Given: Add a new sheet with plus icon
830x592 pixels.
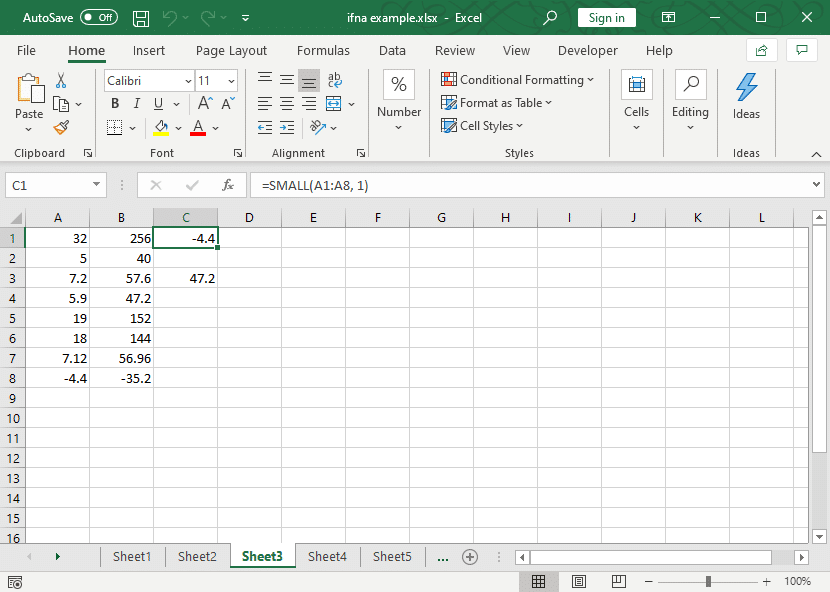Looking at the screenshot, I should 470,557.
